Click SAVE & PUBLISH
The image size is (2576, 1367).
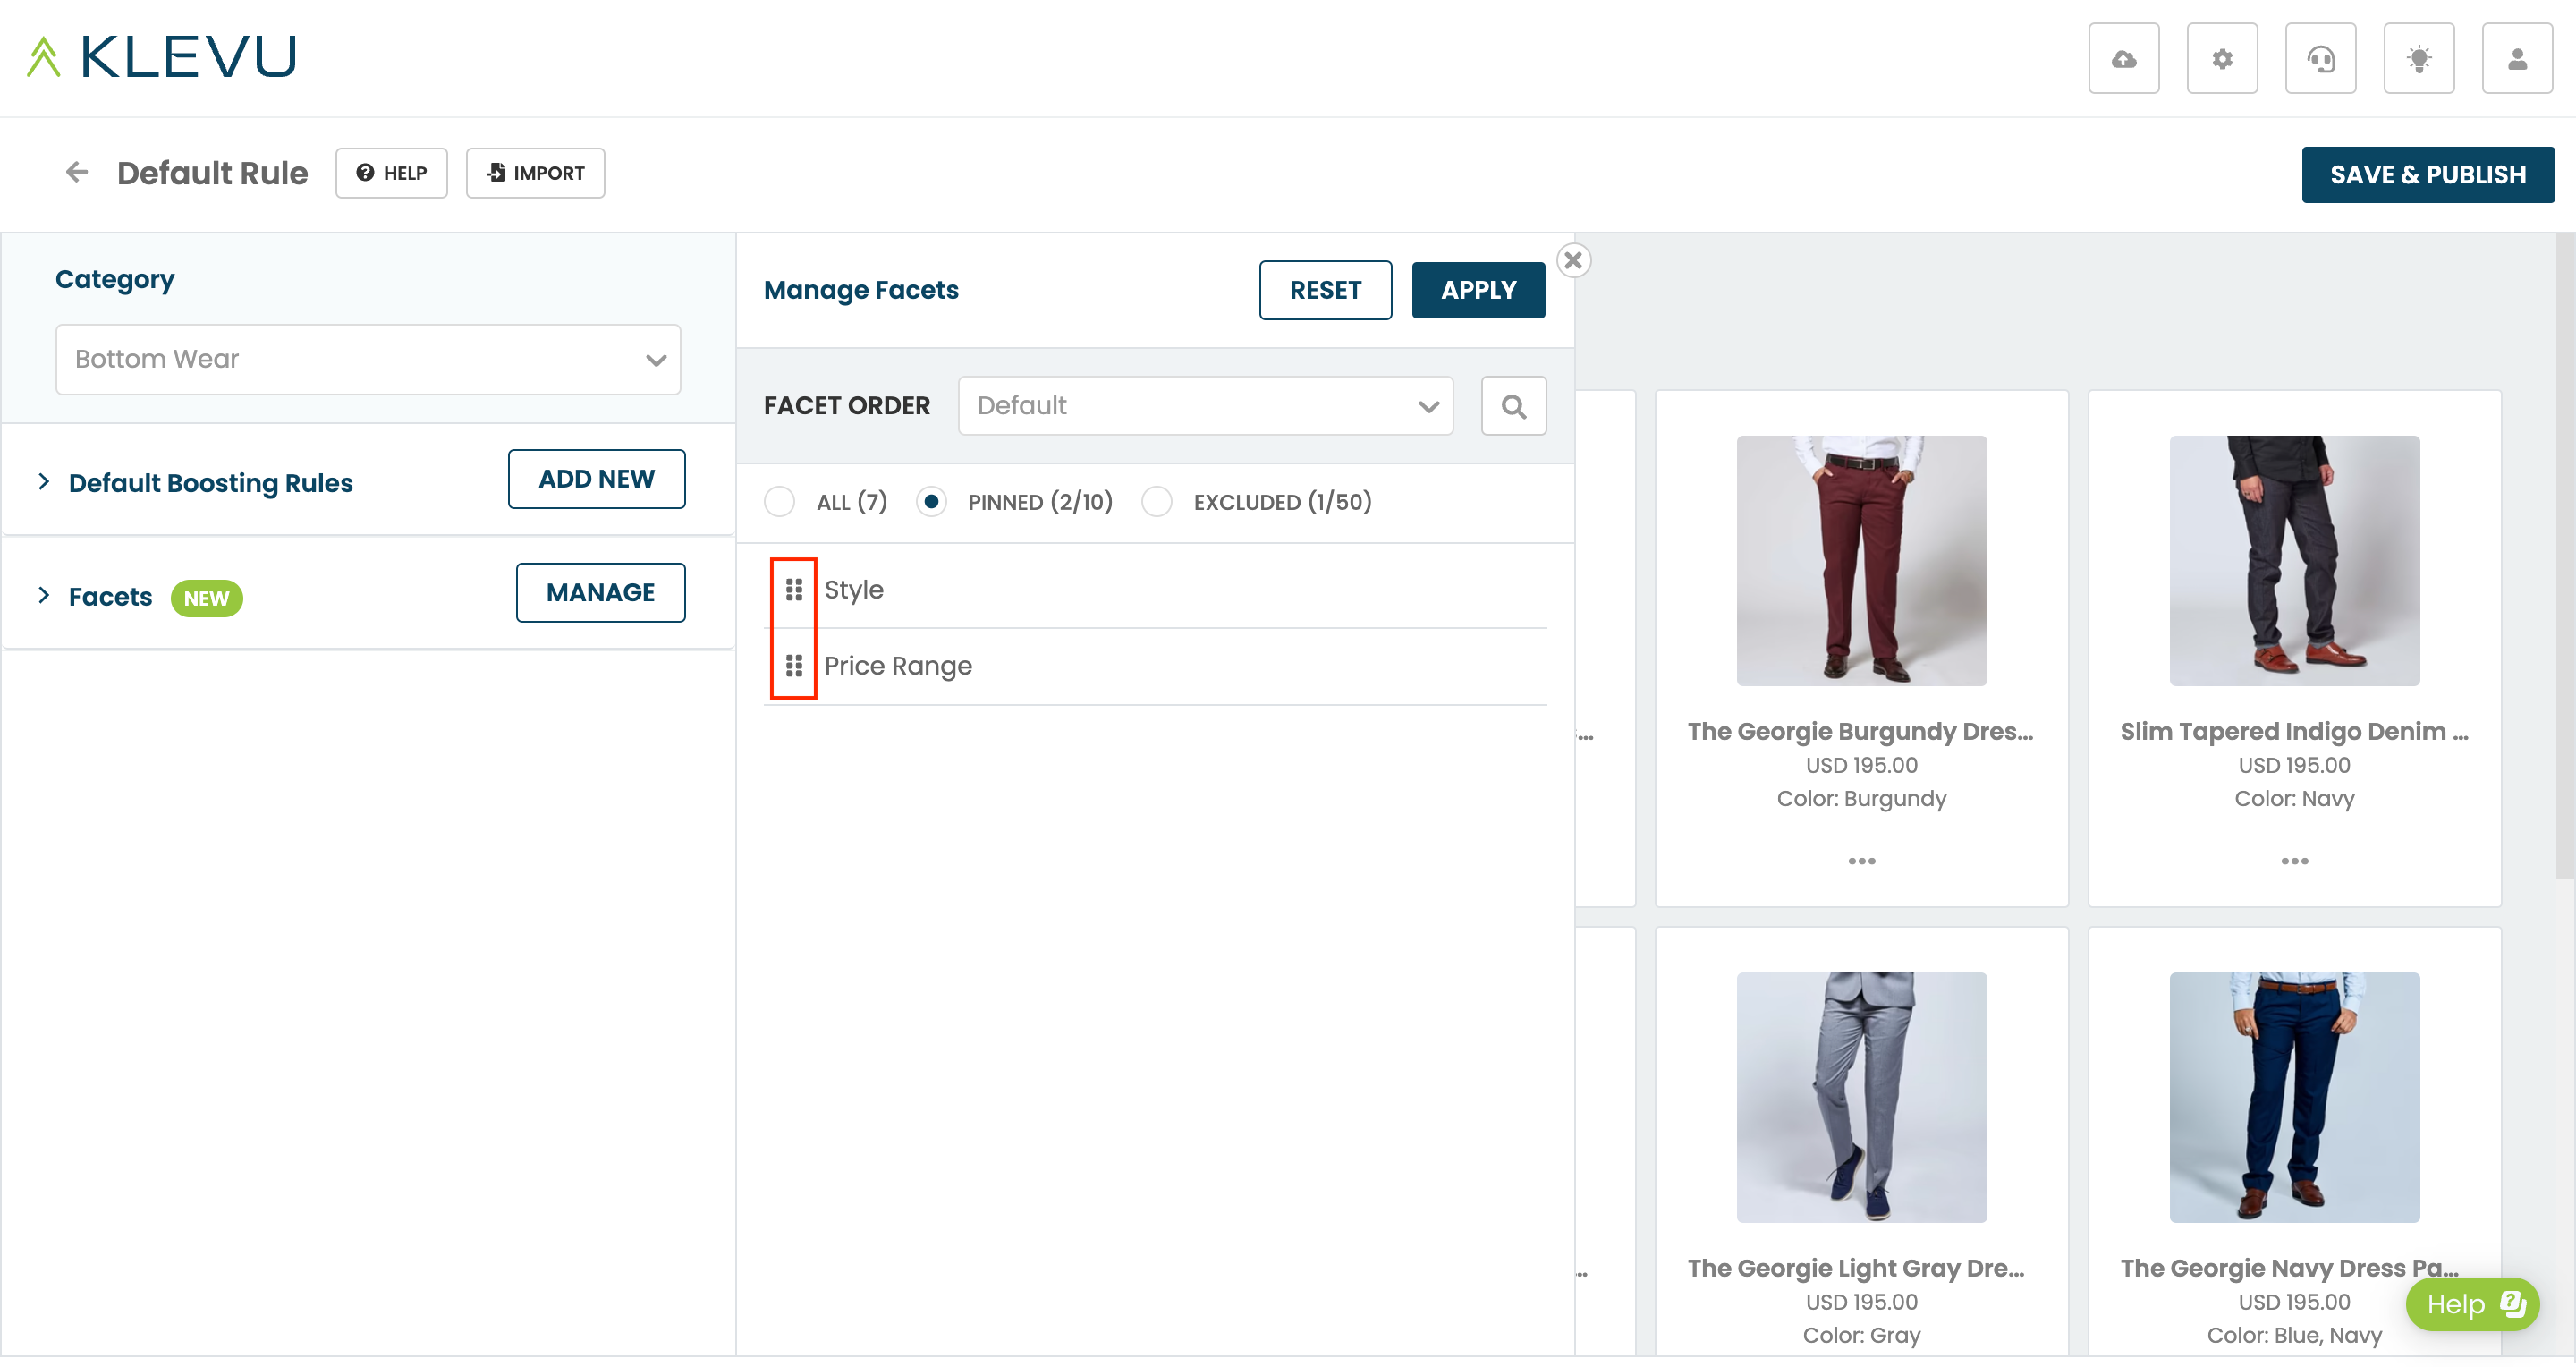pyautogui.click(x=2427, y=175)
